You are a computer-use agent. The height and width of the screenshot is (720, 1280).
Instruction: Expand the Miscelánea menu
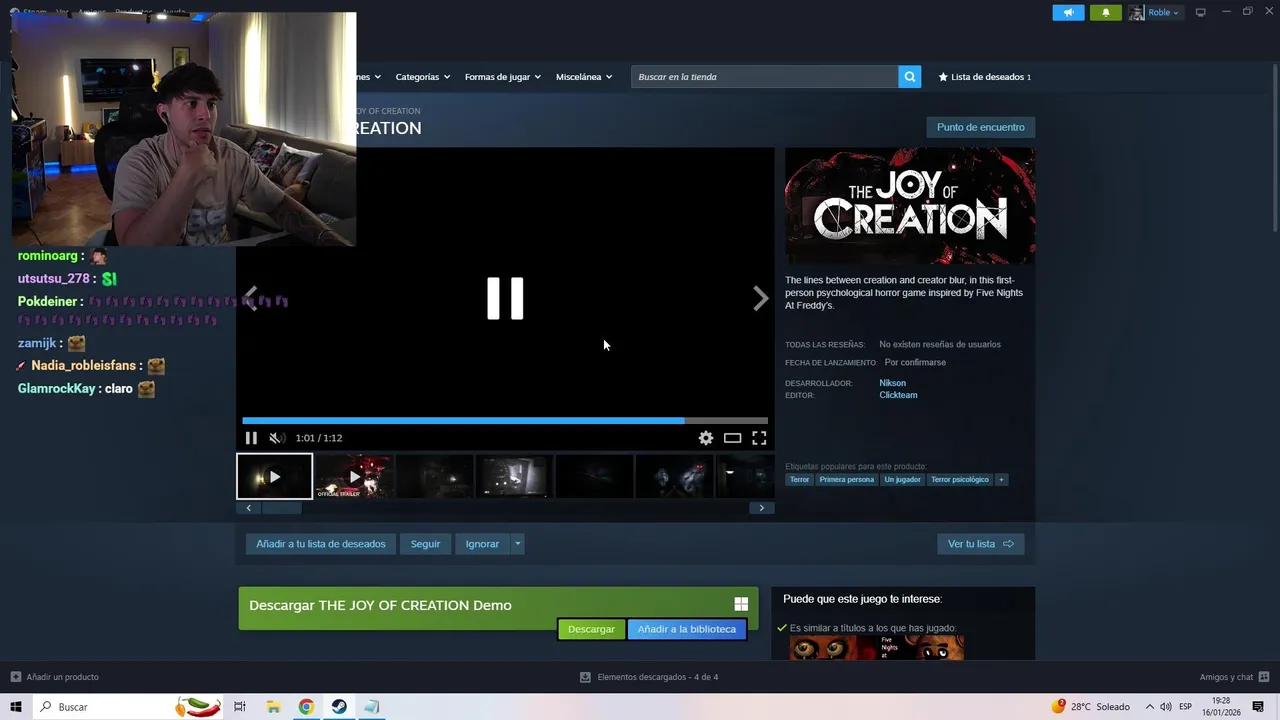[584, 77]
